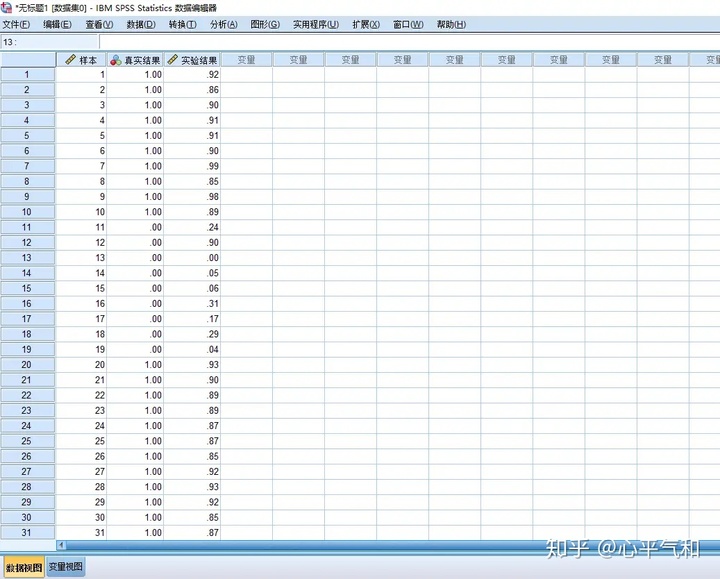This screenshot has width=720, height=579.
Task: Click 实验结果 cell .04 in row 19
Action: pos(192,349)
